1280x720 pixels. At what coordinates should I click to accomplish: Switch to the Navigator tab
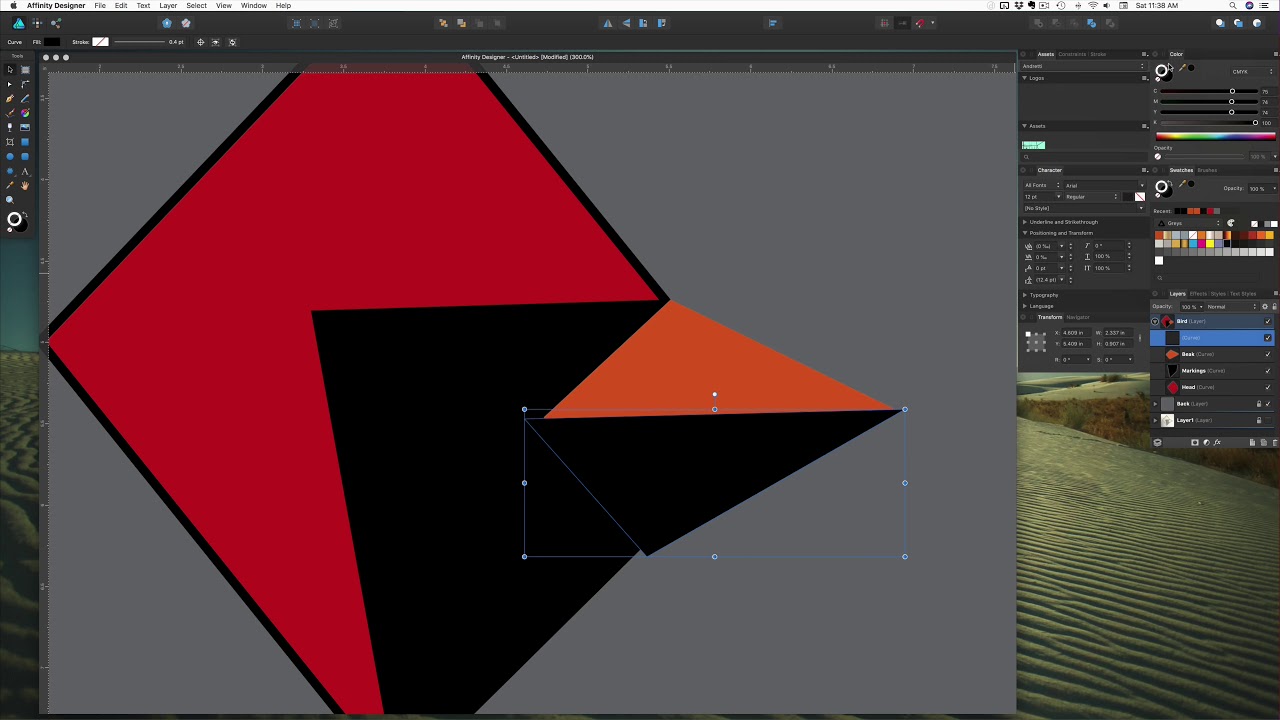pyautogui.click(x=1078, y=317)
